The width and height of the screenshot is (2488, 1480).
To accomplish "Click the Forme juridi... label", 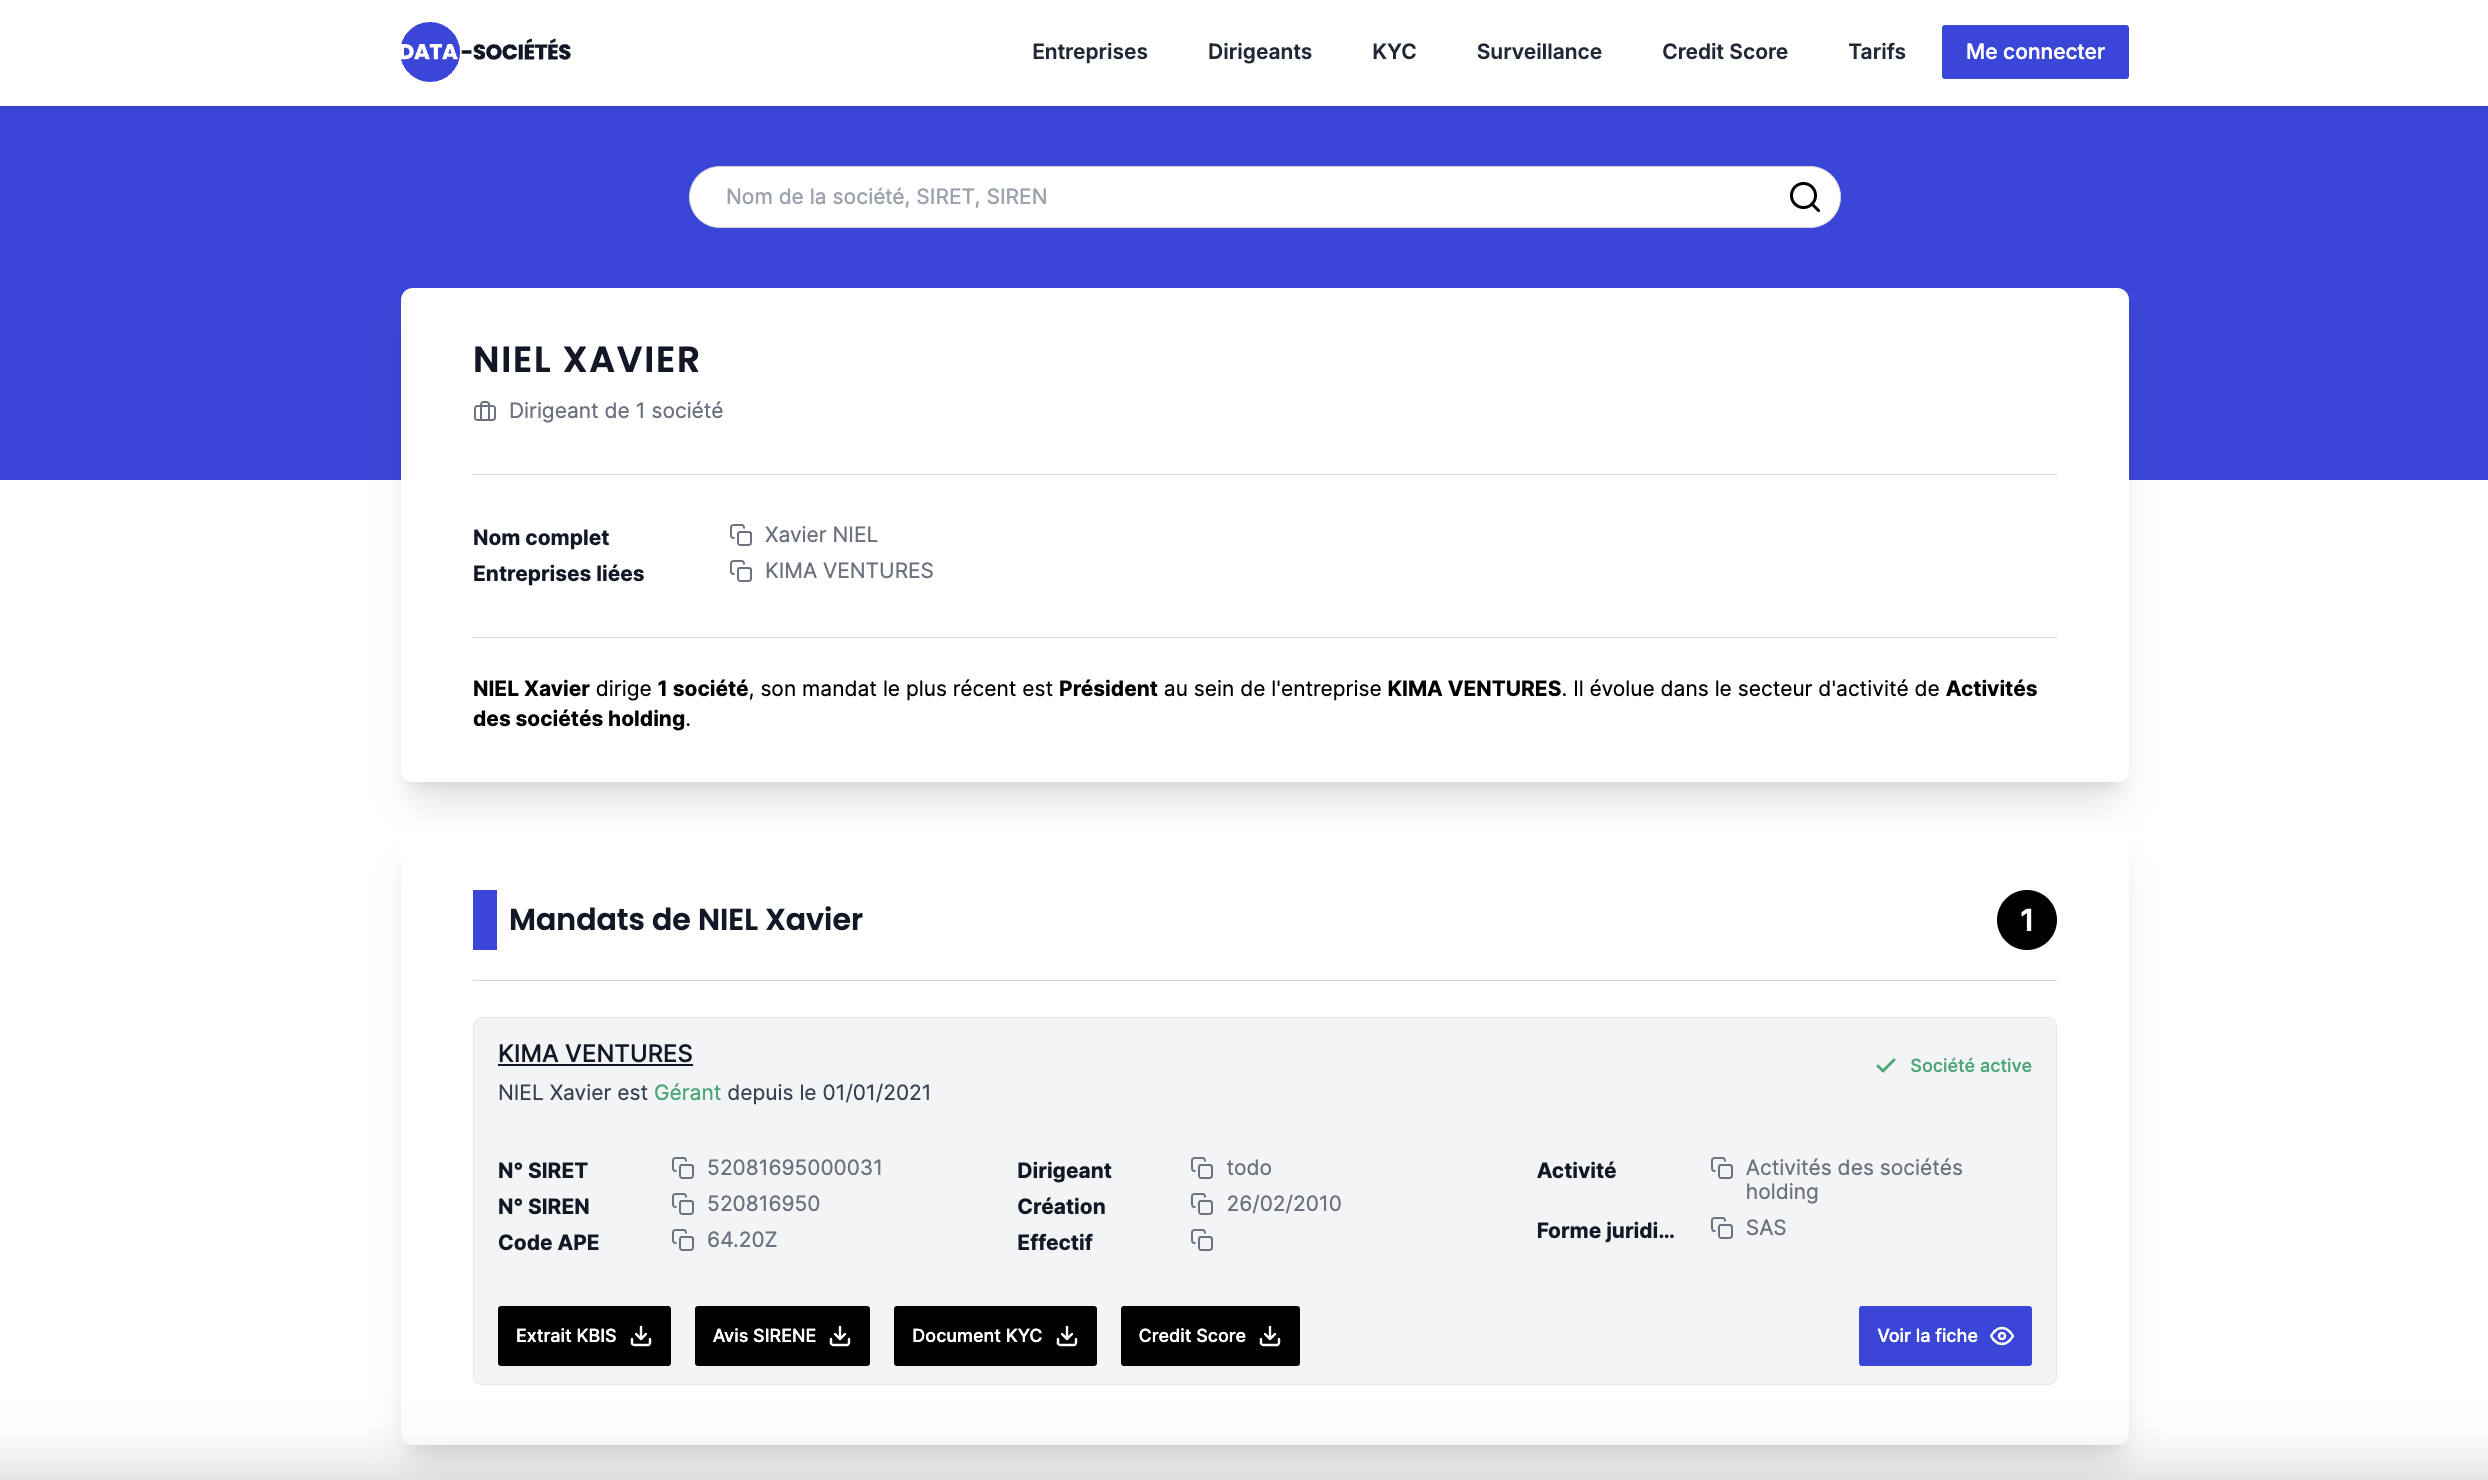I will pyautogui.click(x=1605, y=1231).
